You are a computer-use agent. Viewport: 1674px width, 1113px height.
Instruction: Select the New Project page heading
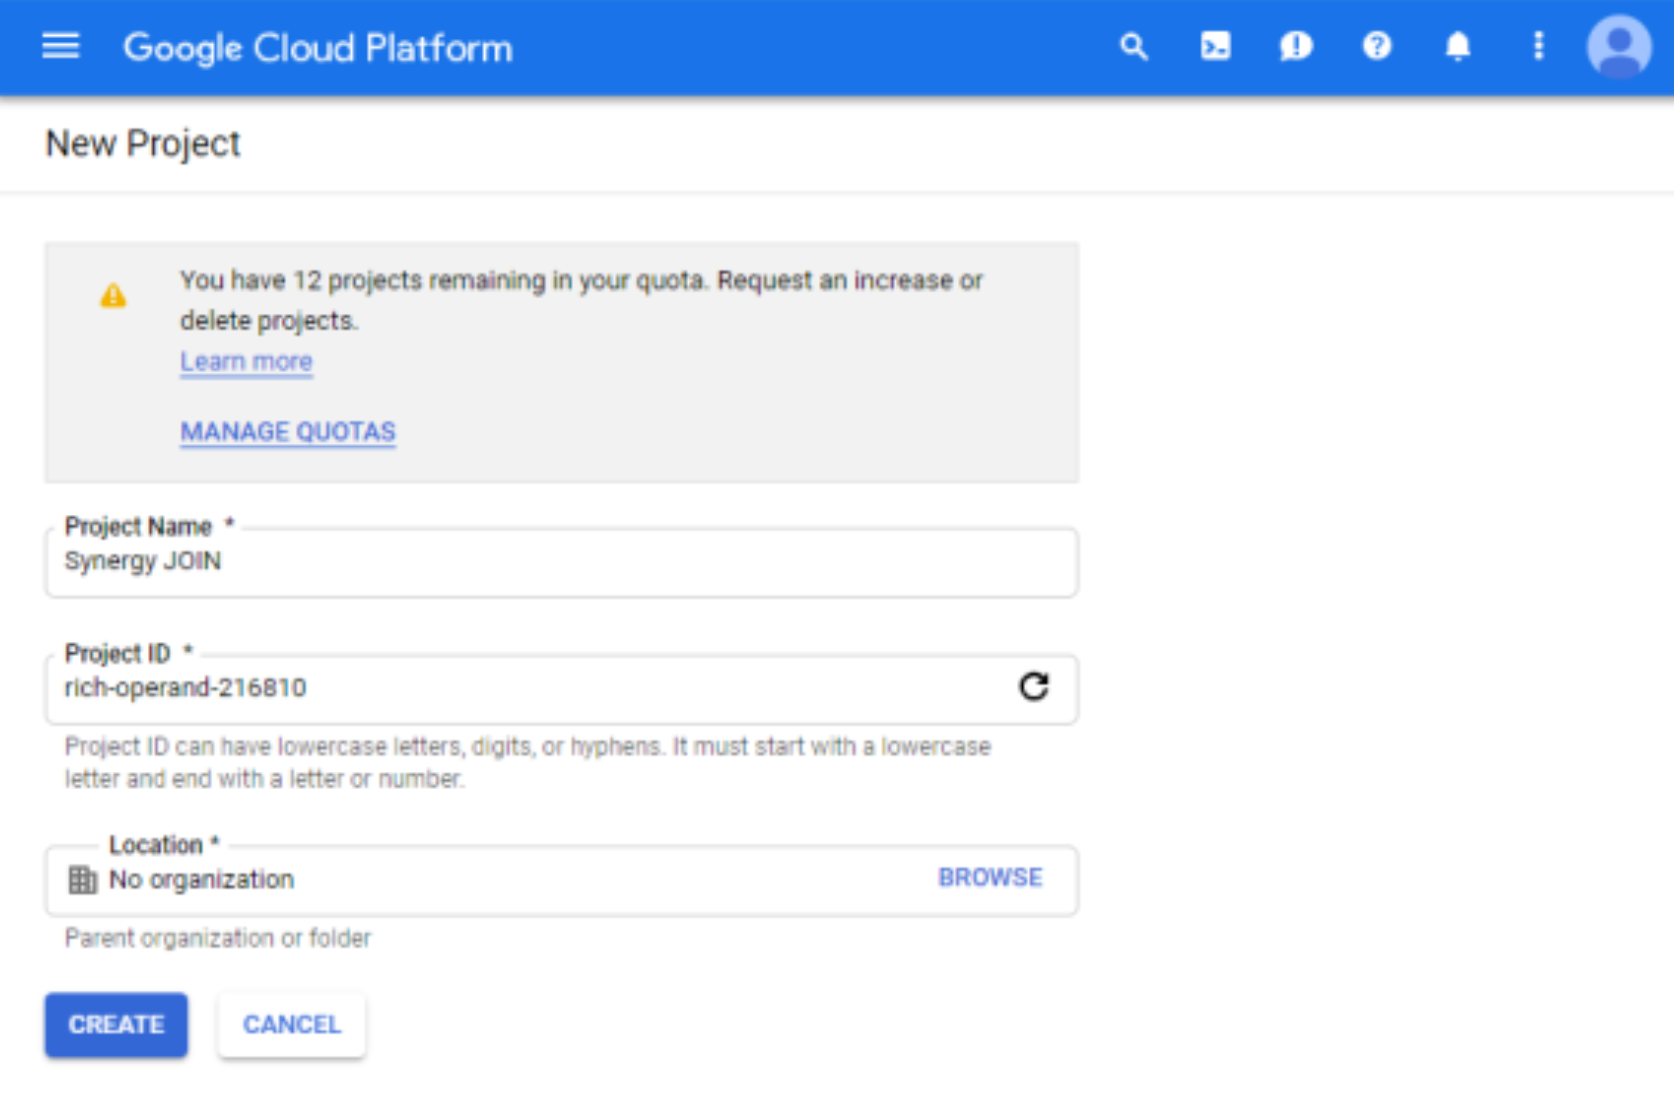143,144
